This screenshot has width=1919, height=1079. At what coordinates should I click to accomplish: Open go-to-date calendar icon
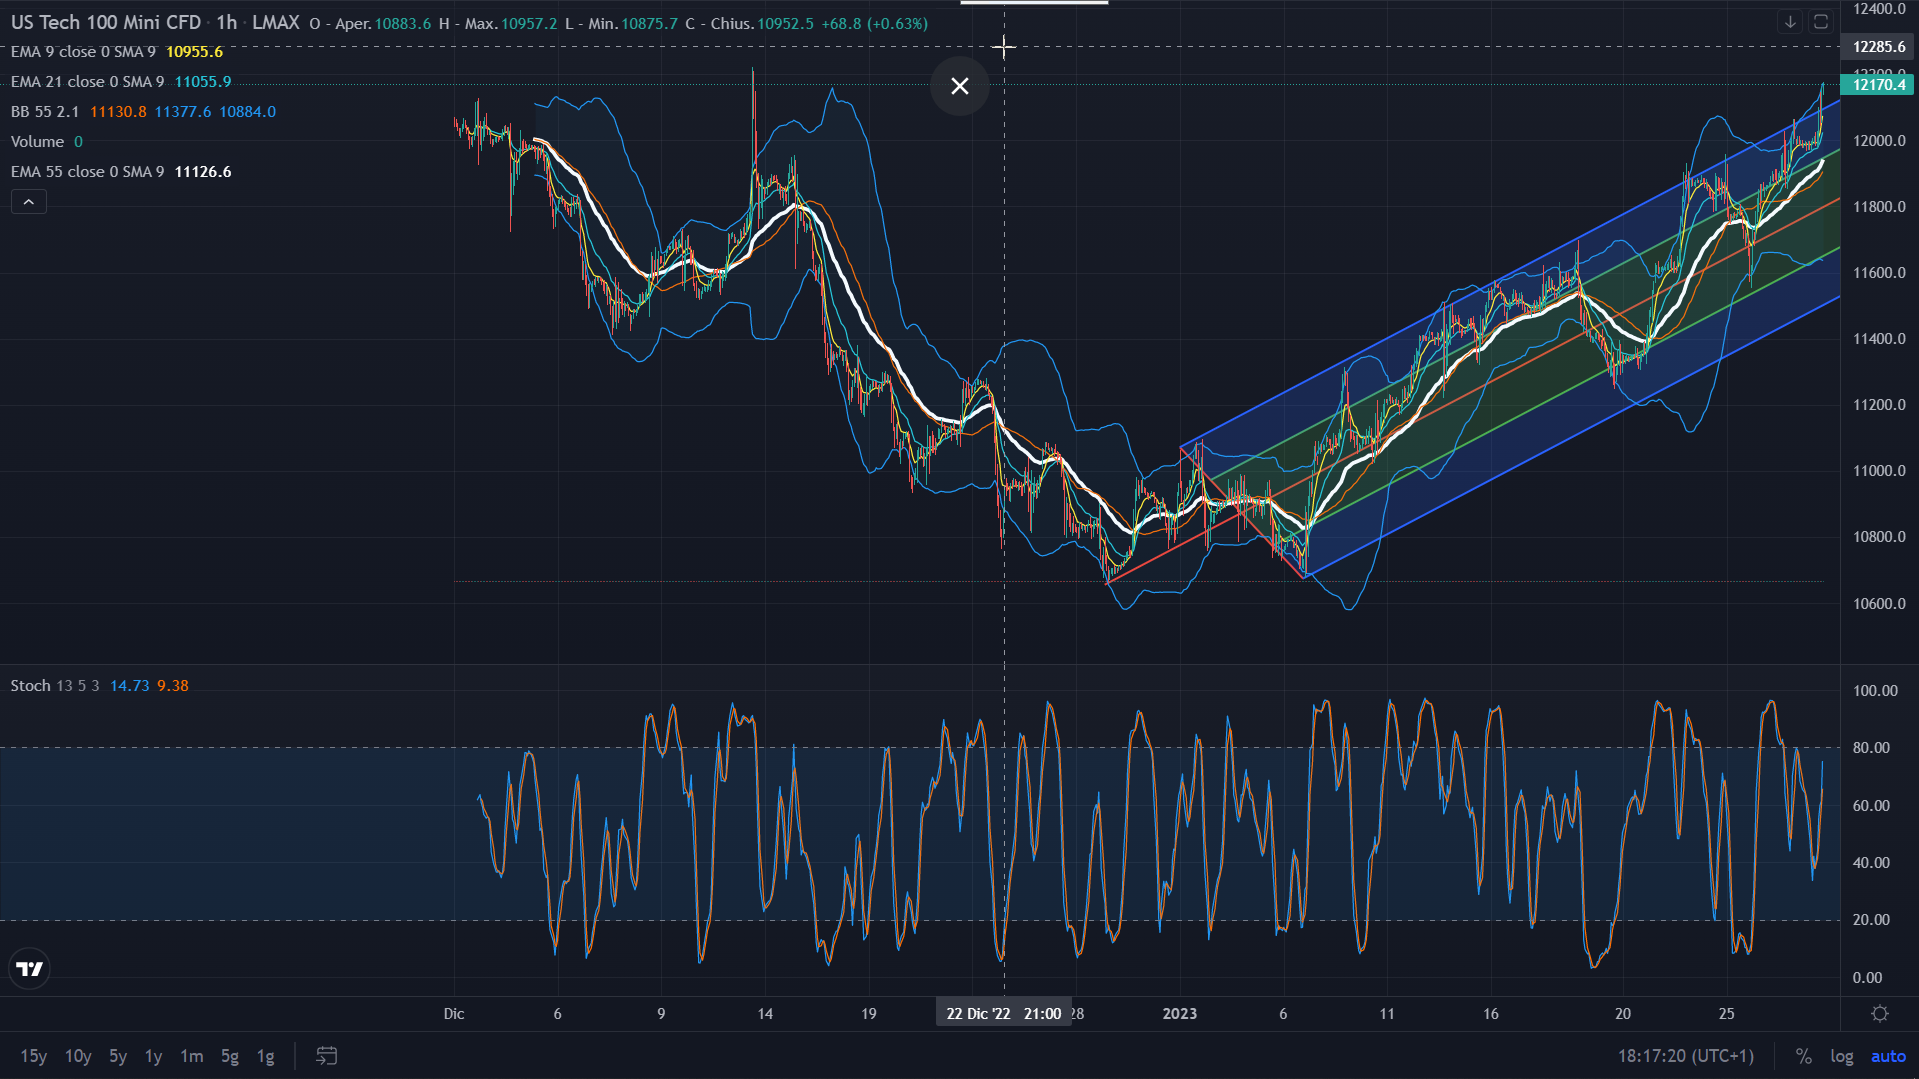(x=327, y=1055)
